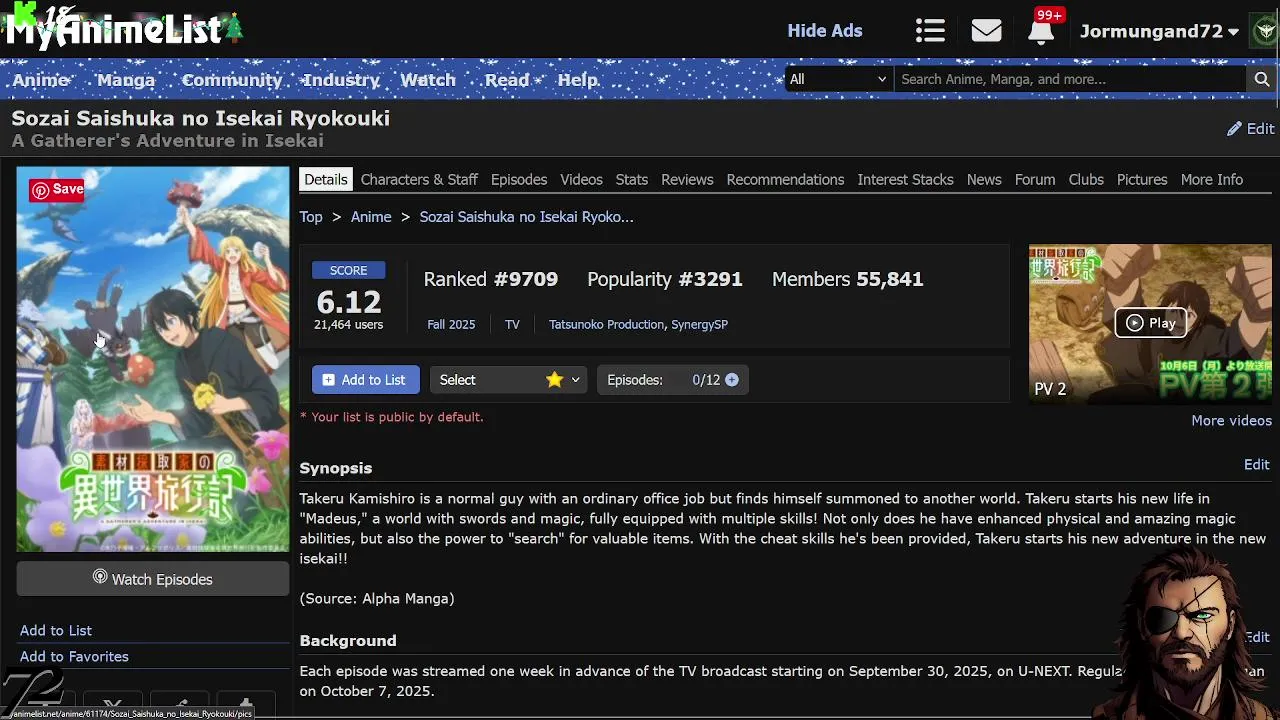
Task: Open the SynergySP studio link
Action: click(699, 325)
